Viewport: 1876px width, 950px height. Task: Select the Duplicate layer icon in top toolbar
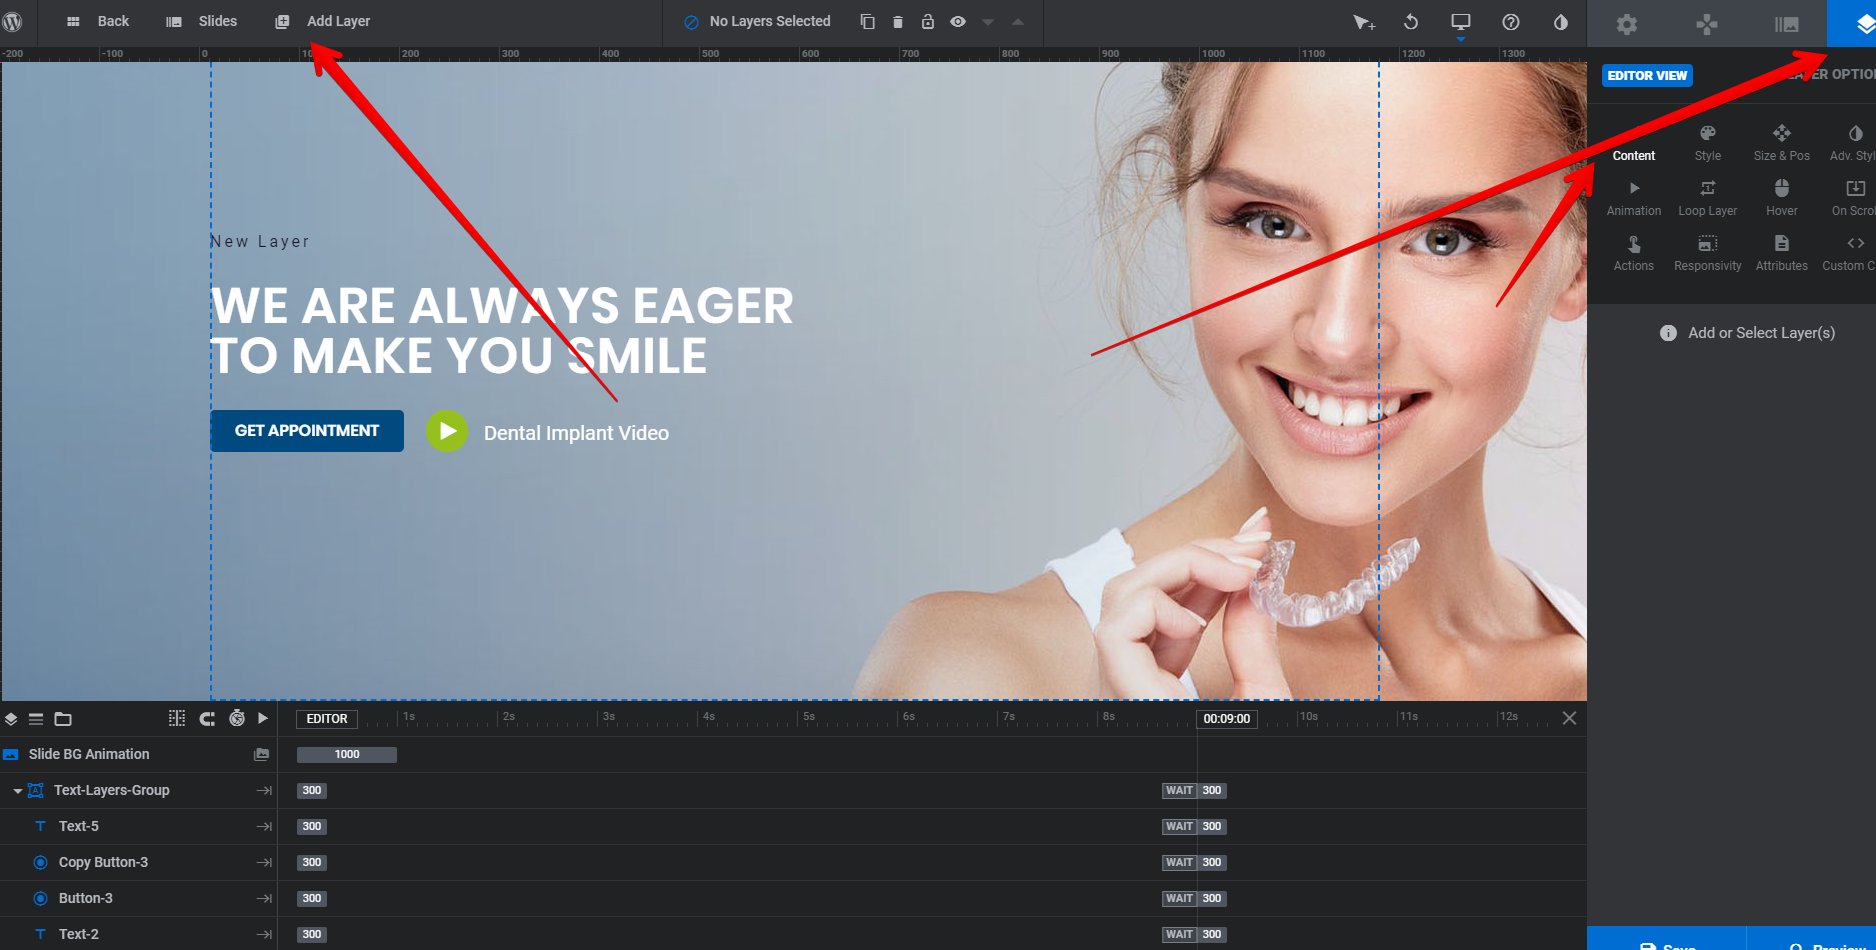pos(867,21)
